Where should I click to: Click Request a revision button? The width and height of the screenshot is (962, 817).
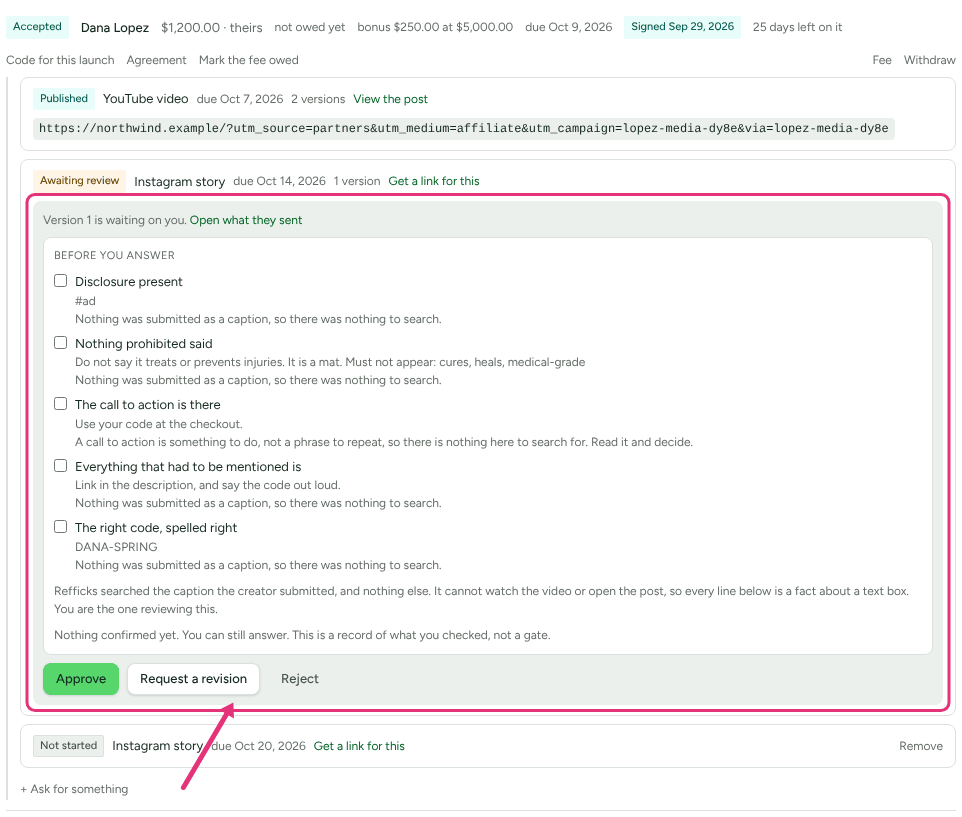tap(193, 679)
